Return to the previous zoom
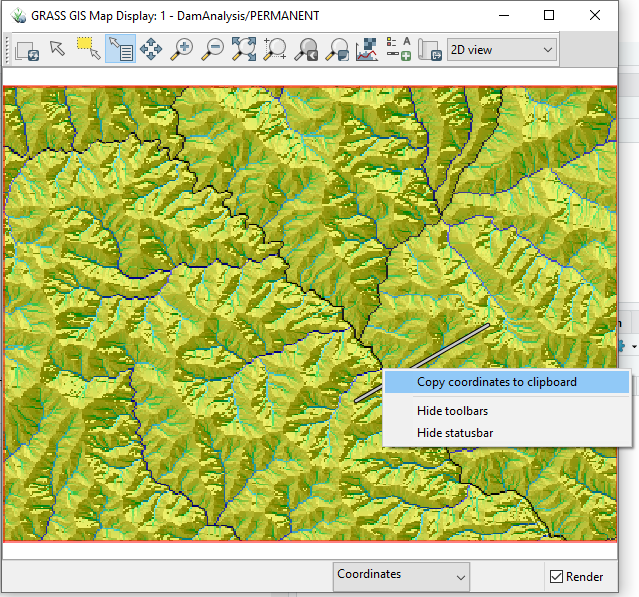 [x=306, y=49]
